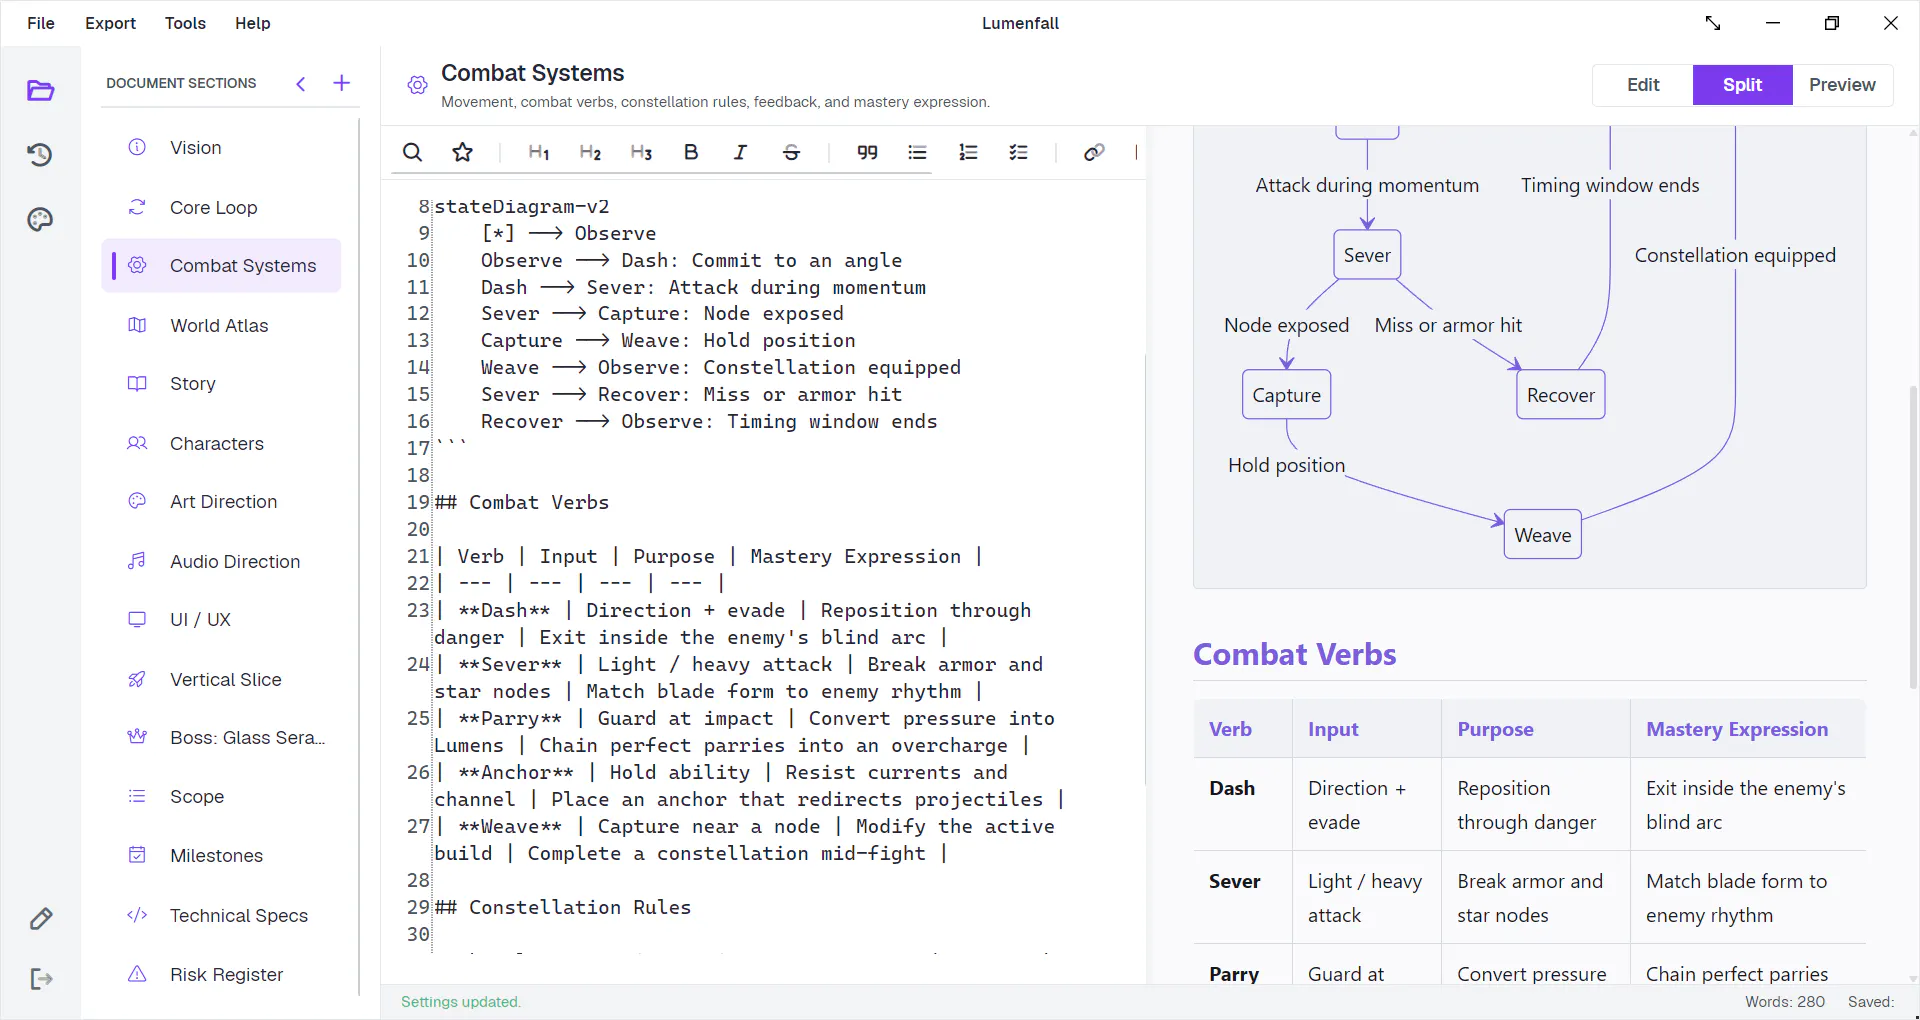The height and width of the screenshot is (1020, 1920).
Task: Click the 'Settings updated.' status message
Action: (x=461, y=1002)
